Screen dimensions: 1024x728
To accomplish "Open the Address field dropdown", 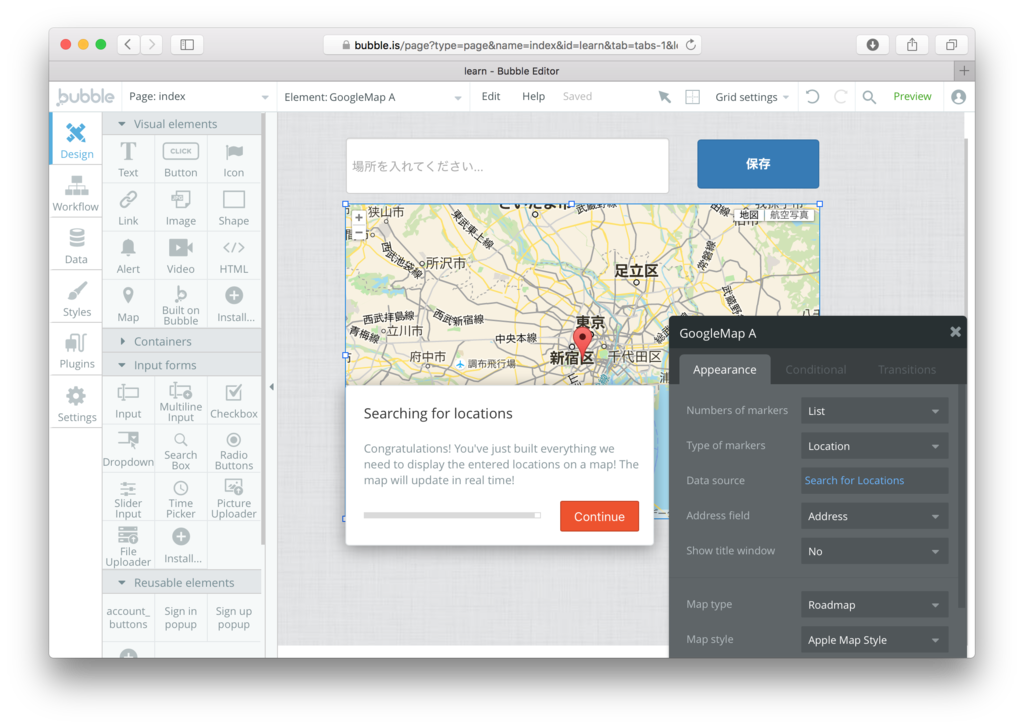I will point(874,516).
